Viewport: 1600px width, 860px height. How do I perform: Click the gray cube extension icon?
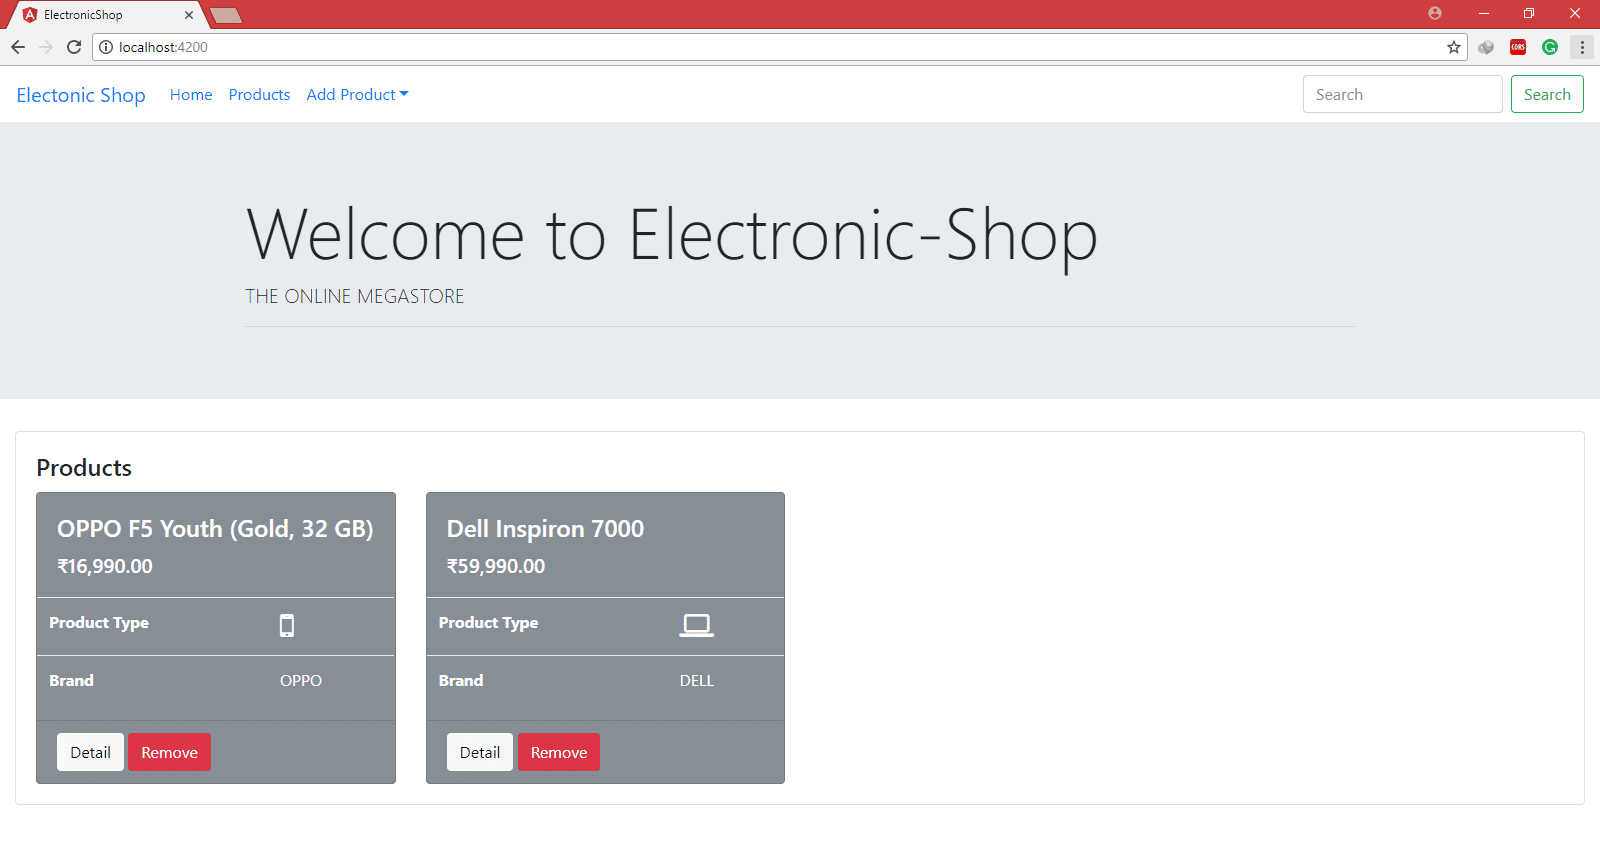click(x=1486, y=47)
